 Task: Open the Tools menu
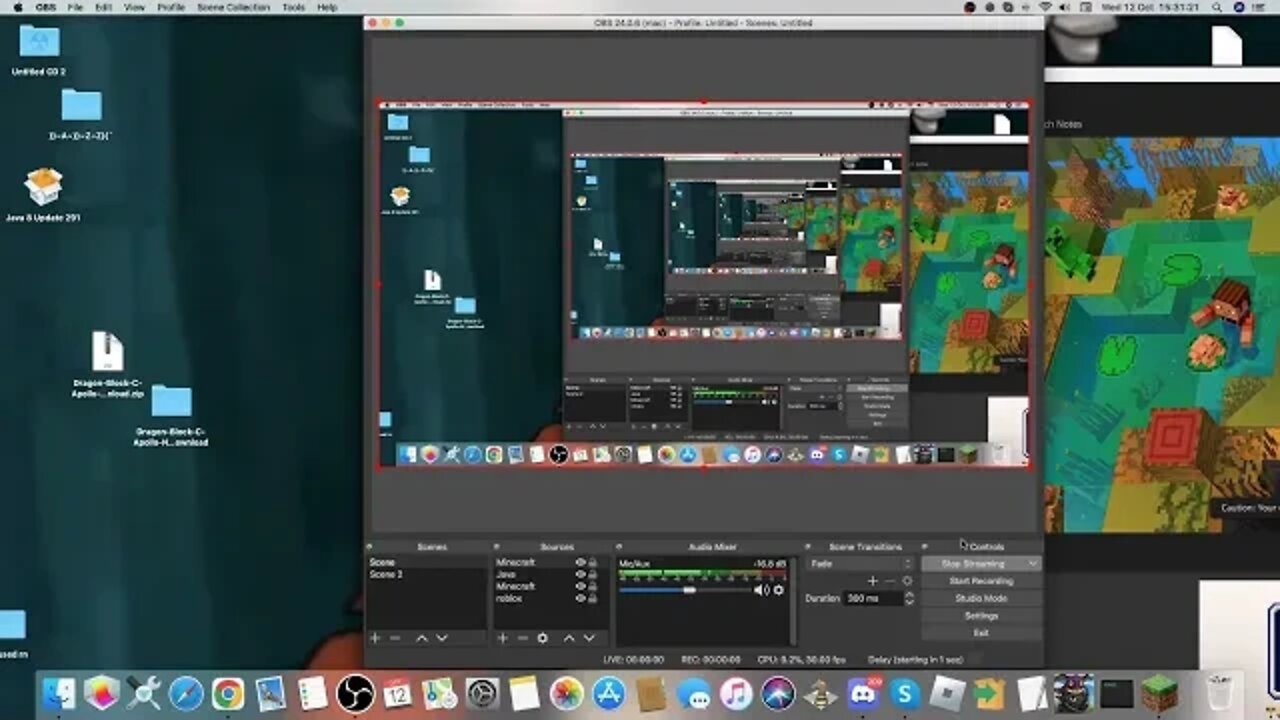tap(294, 7)
